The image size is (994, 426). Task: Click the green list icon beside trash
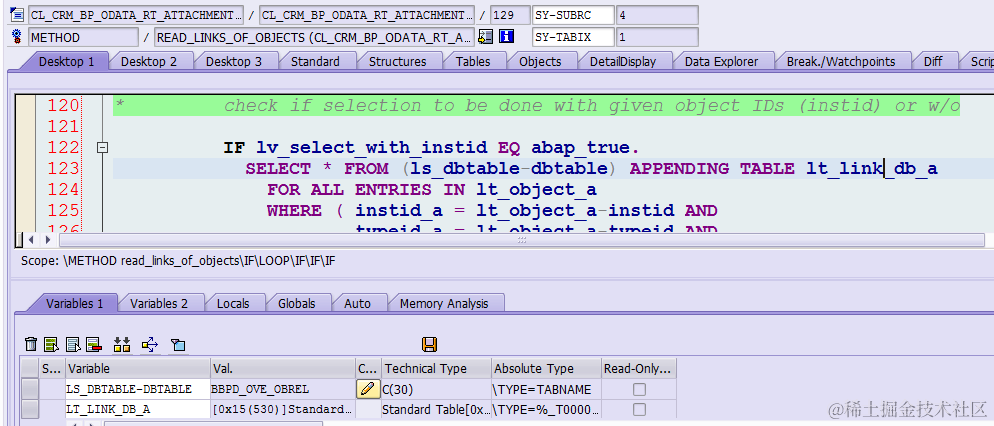point(51,345)
